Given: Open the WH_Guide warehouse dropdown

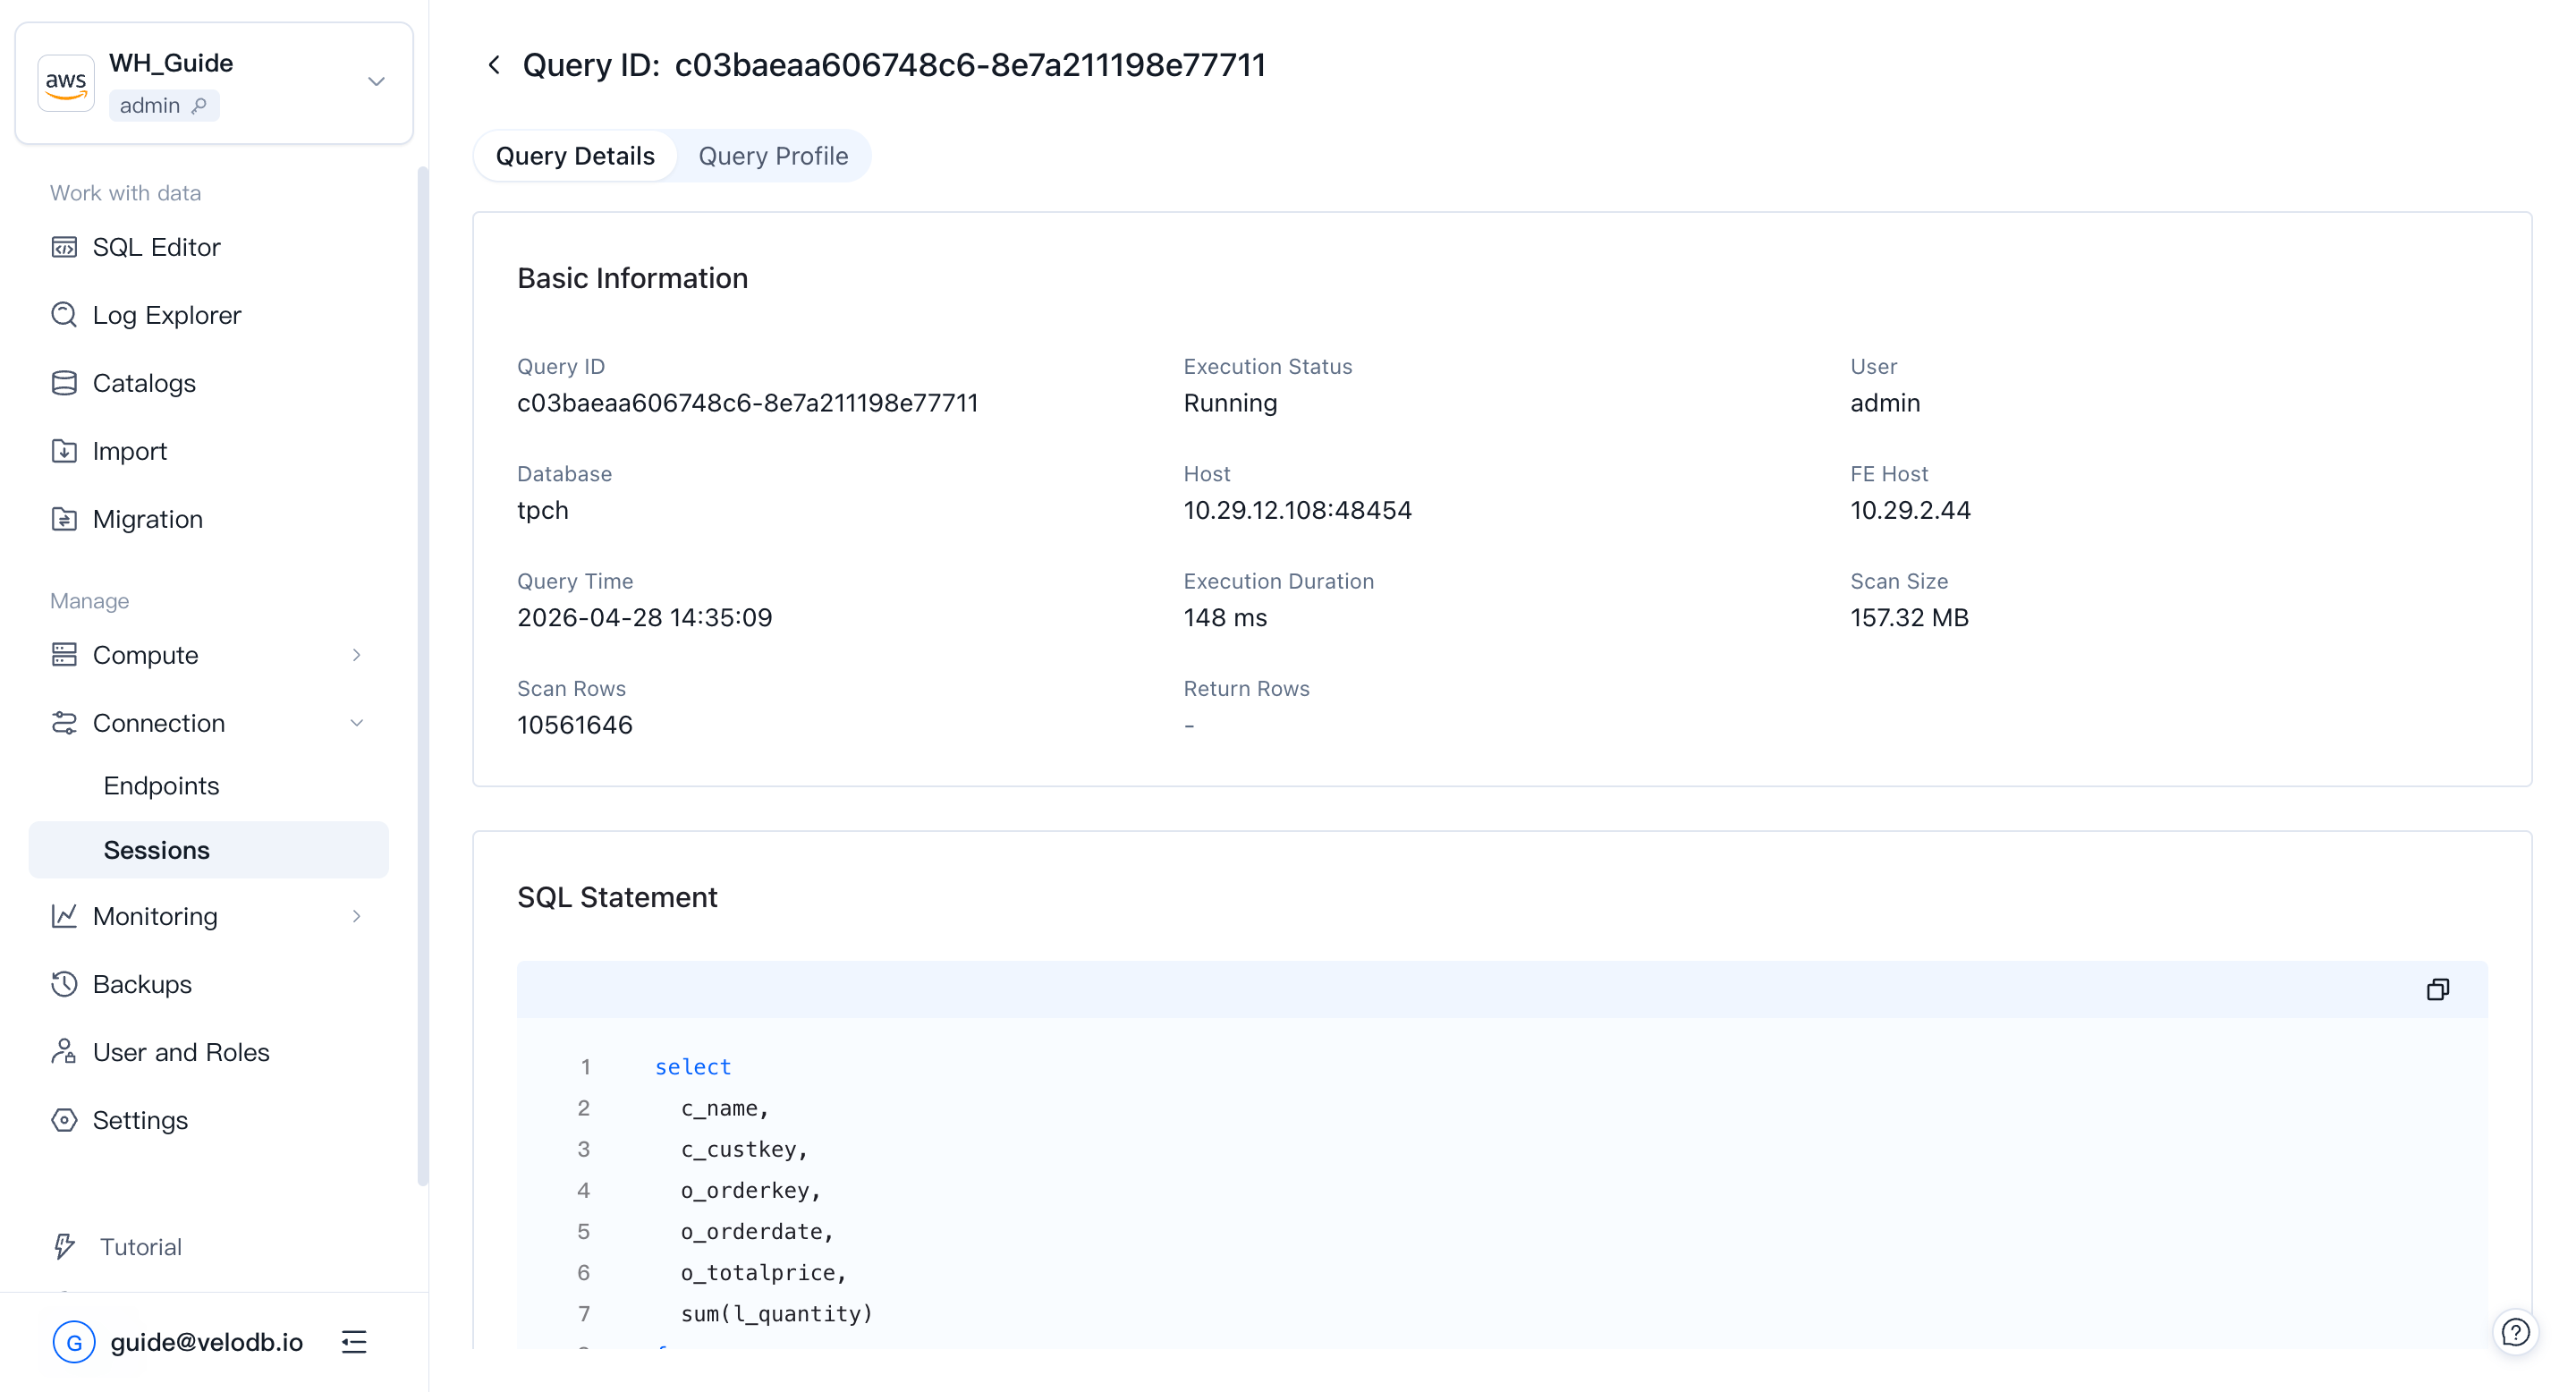Looking at the screenshot, I should point(376,82).
